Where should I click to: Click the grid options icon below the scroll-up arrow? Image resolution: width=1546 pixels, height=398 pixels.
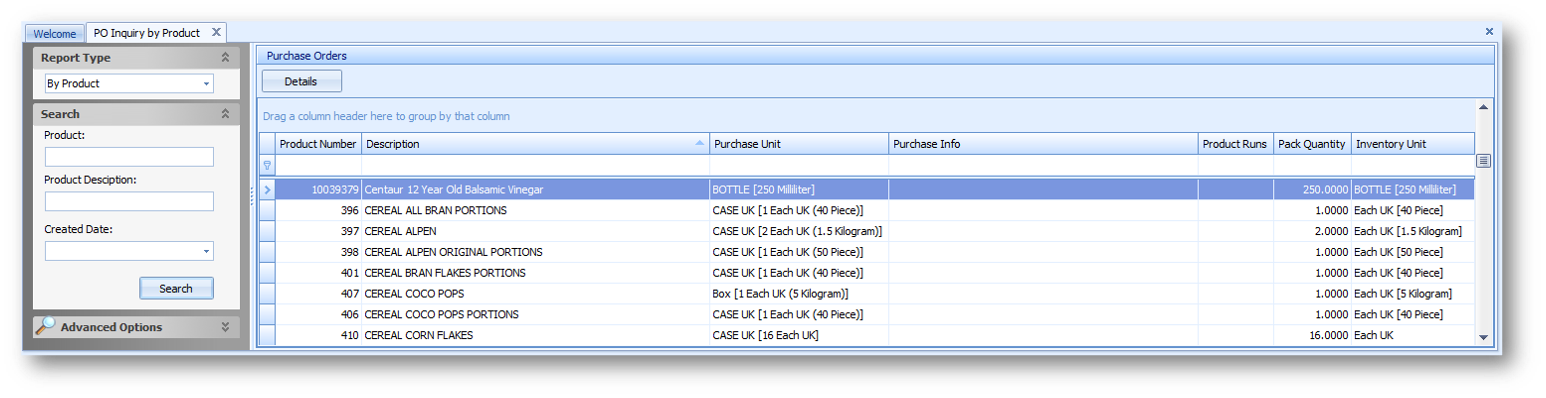[1483, 161]
